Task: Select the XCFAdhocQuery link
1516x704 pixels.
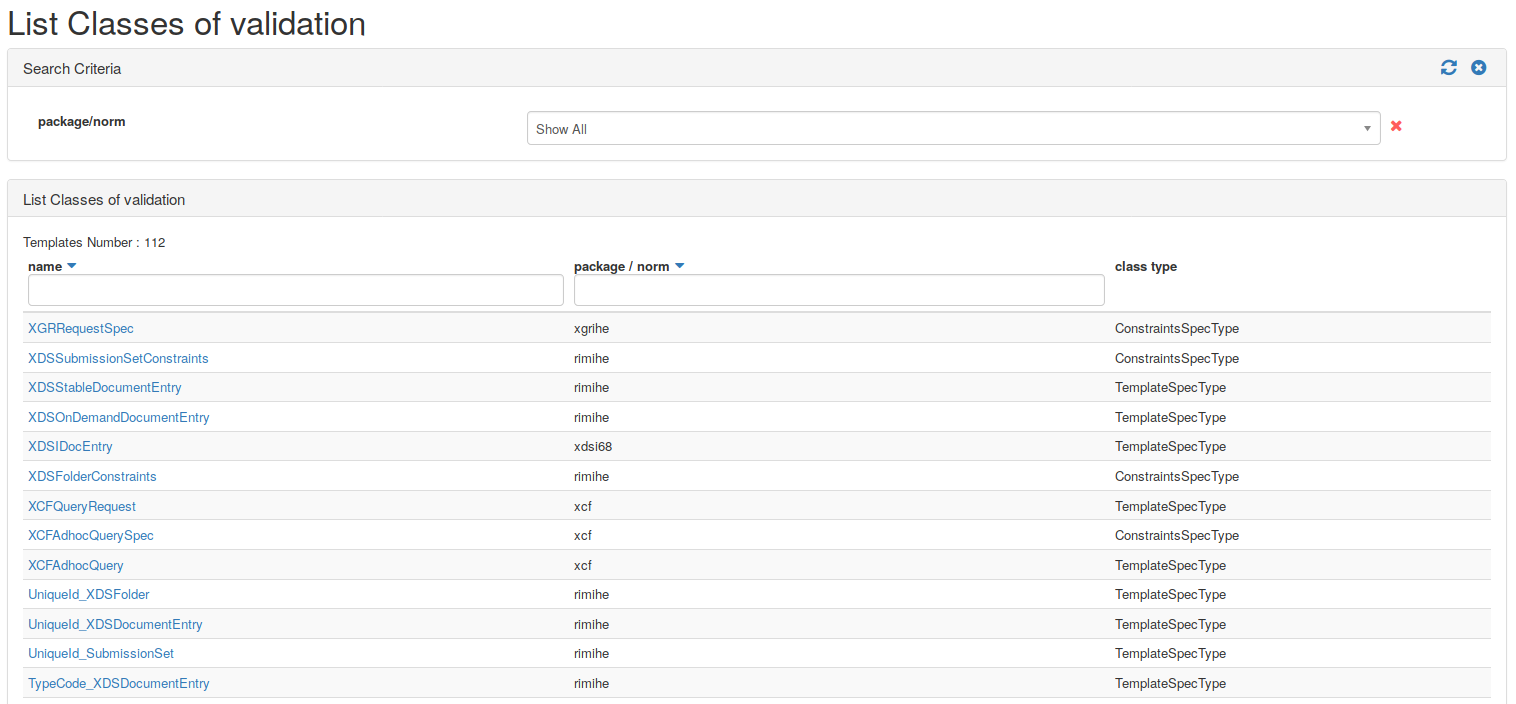Action: tap(76, 566)
